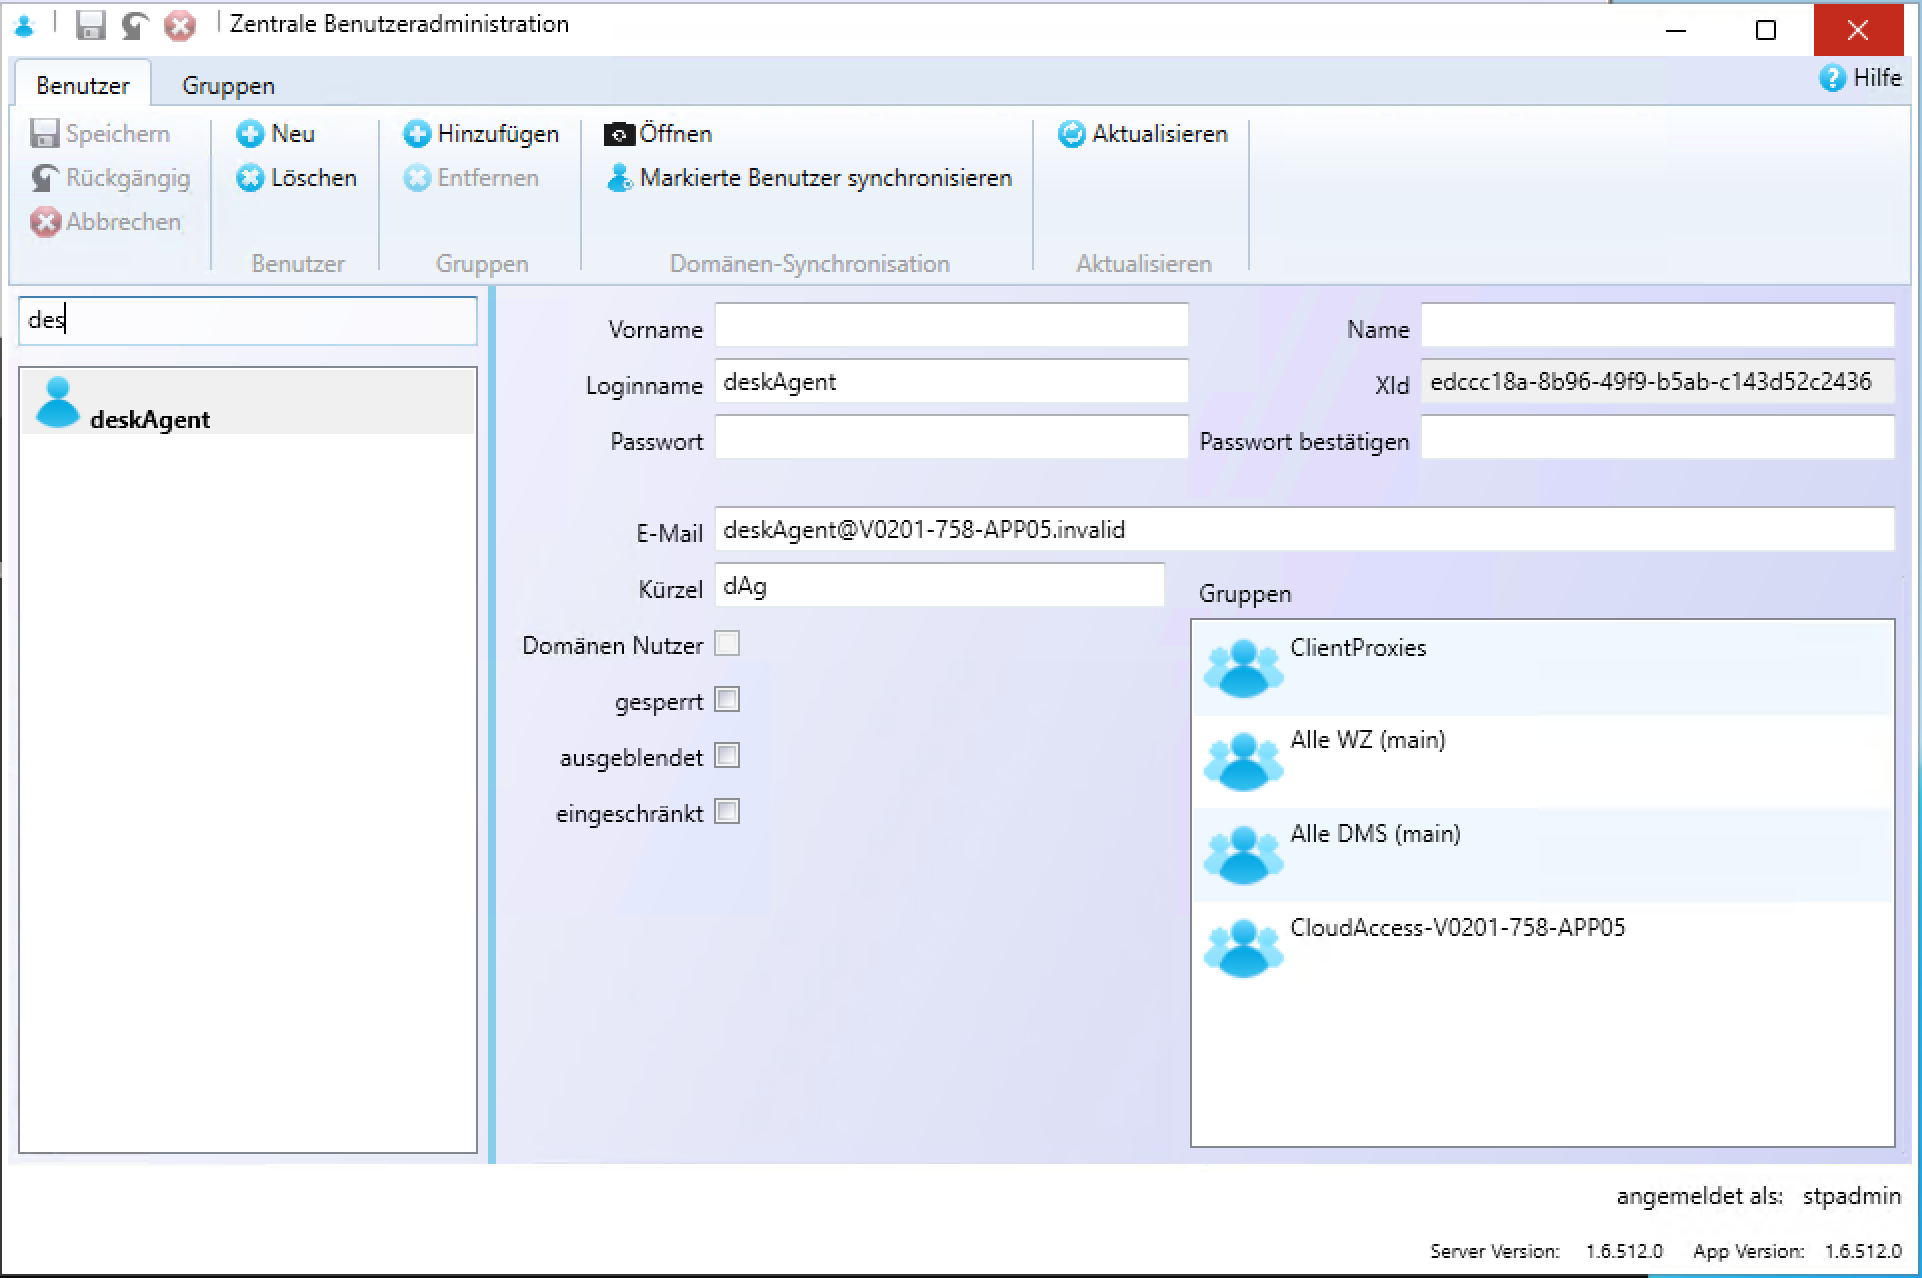This screenshot has height=1278, width=1922.
Task: Click the Vorname input field
Action: pos(951,326)
